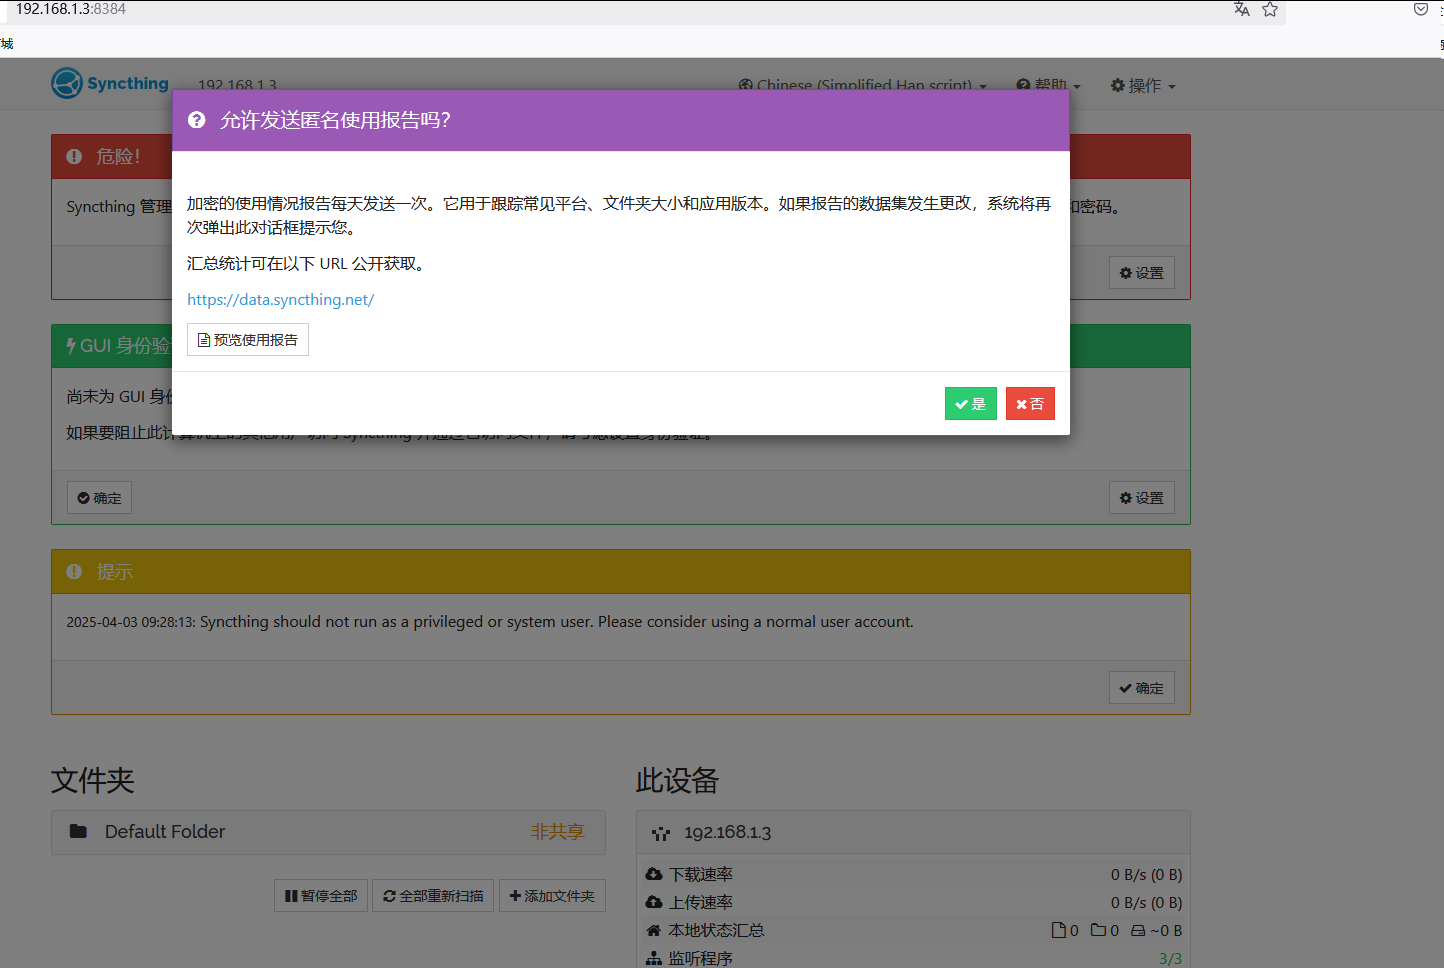
Task: Click the Syncthing logo icon
Action: (65, 83)
